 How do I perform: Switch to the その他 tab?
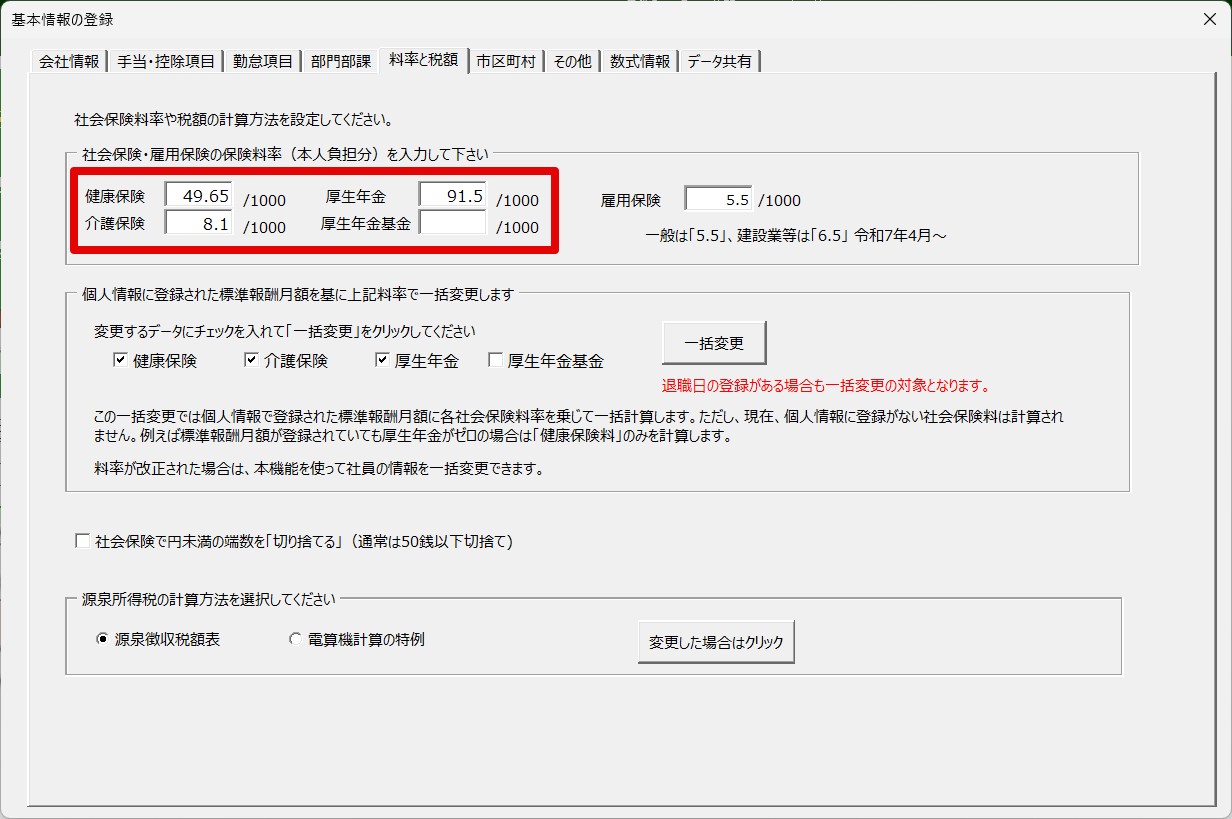pos(572,62)
